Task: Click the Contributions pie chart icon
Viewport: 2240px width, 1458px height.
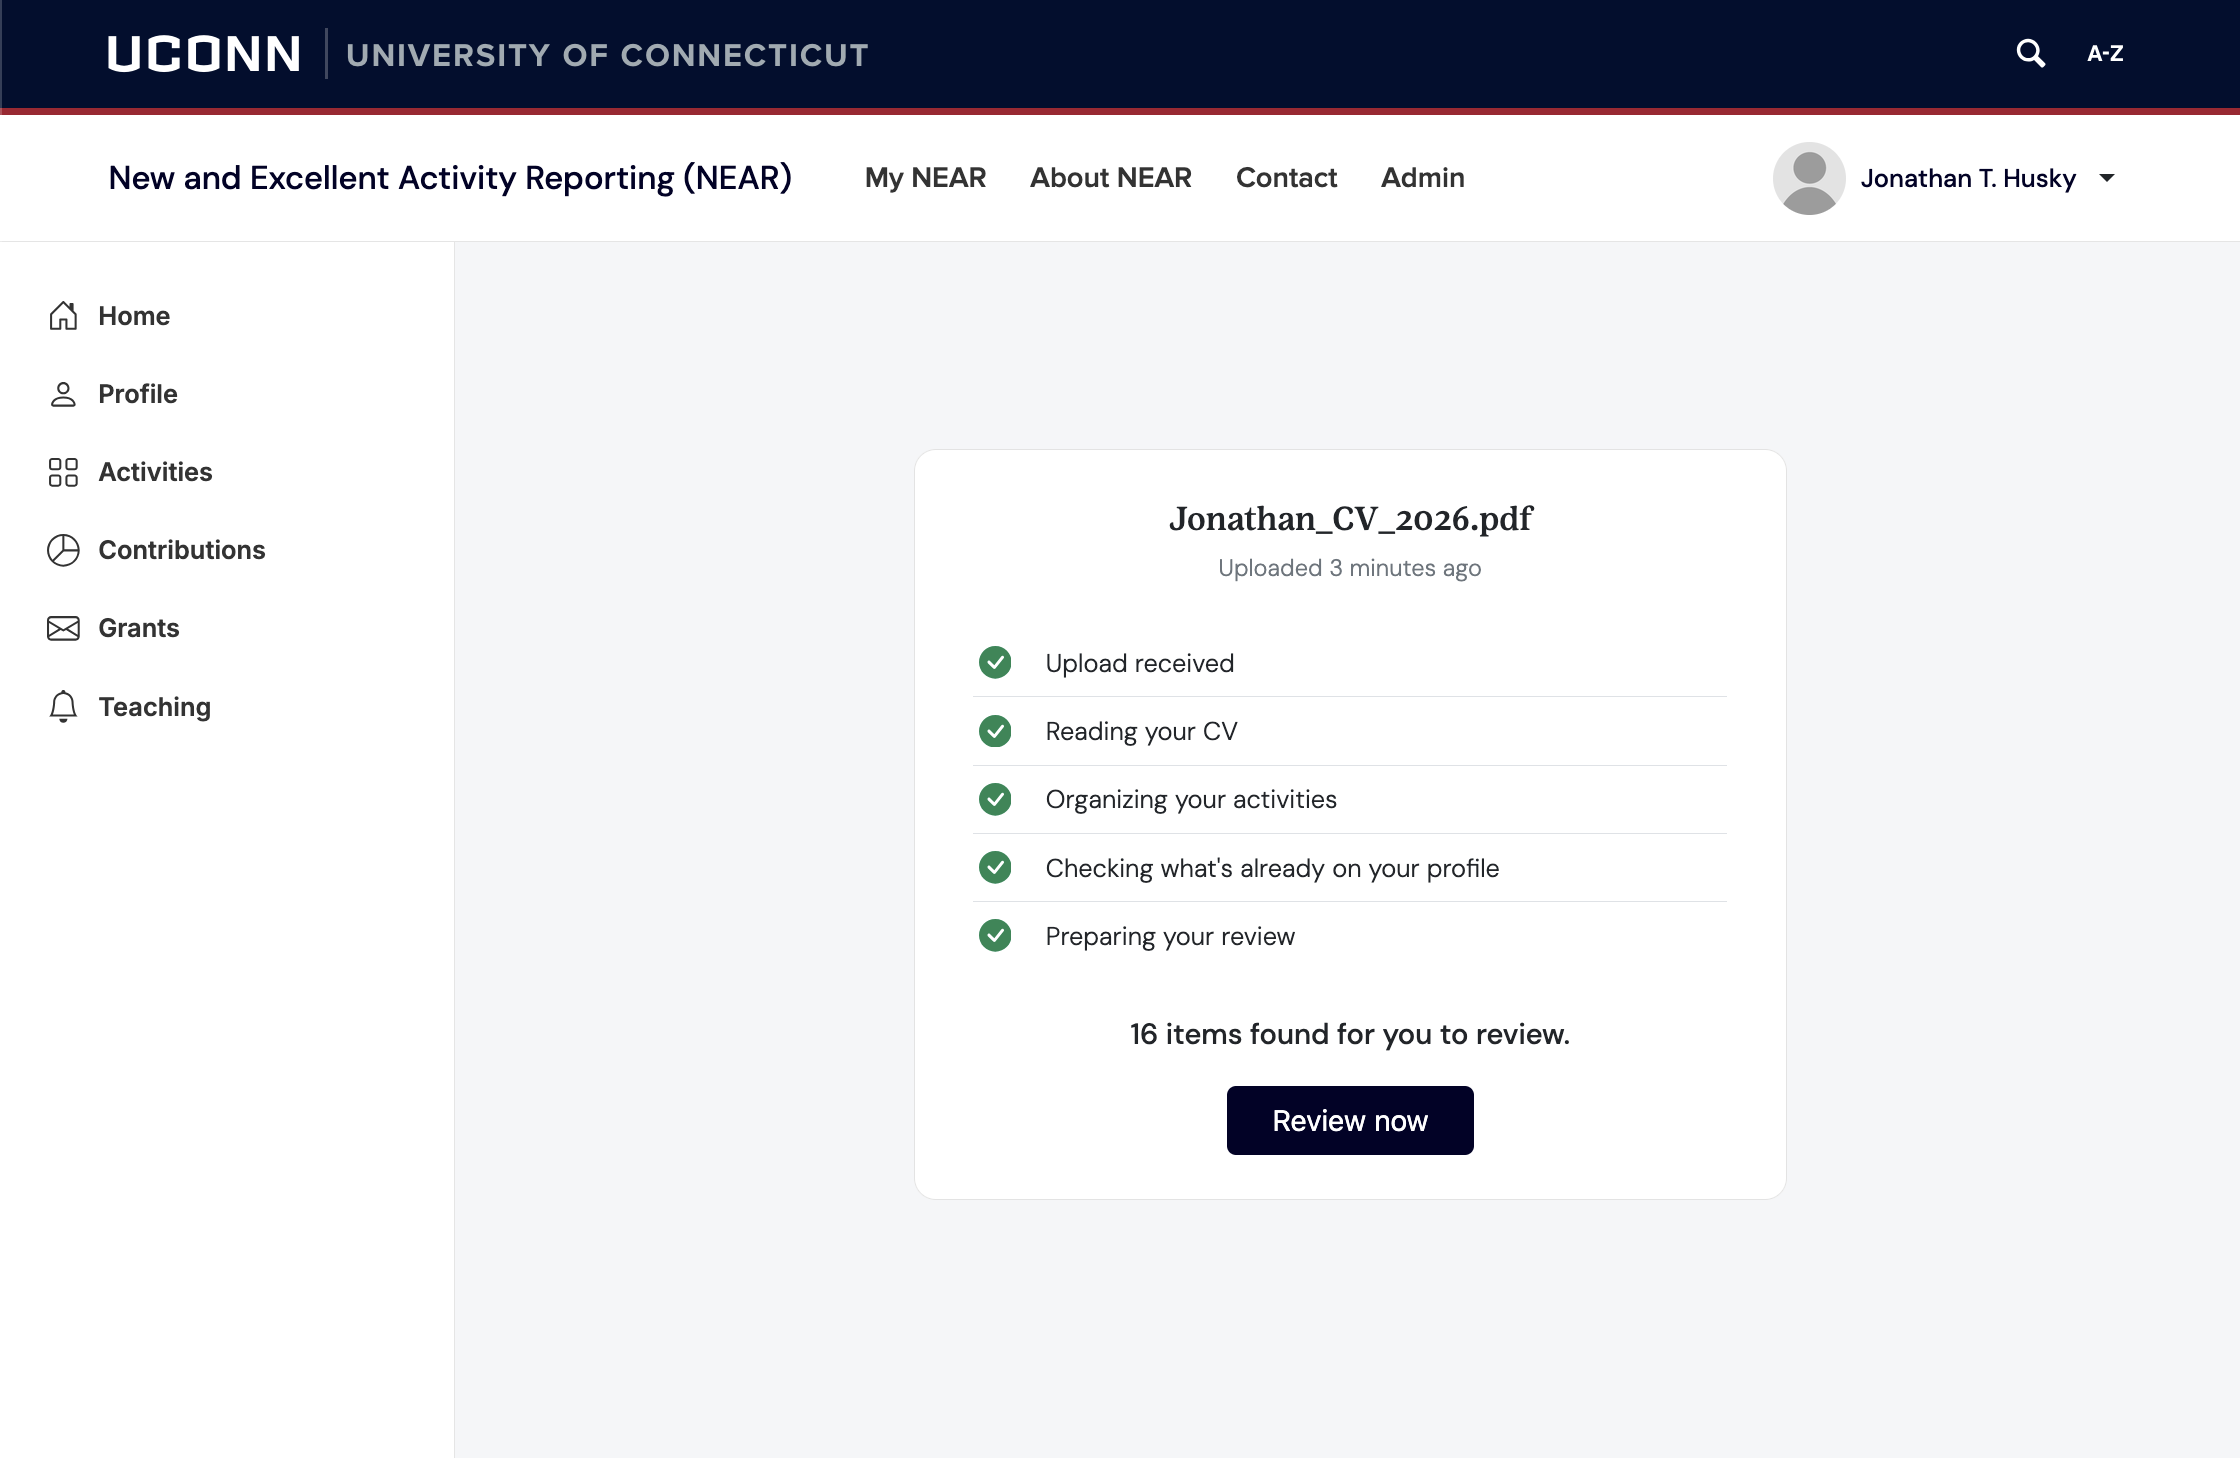Action: click(x=63, y=550)
